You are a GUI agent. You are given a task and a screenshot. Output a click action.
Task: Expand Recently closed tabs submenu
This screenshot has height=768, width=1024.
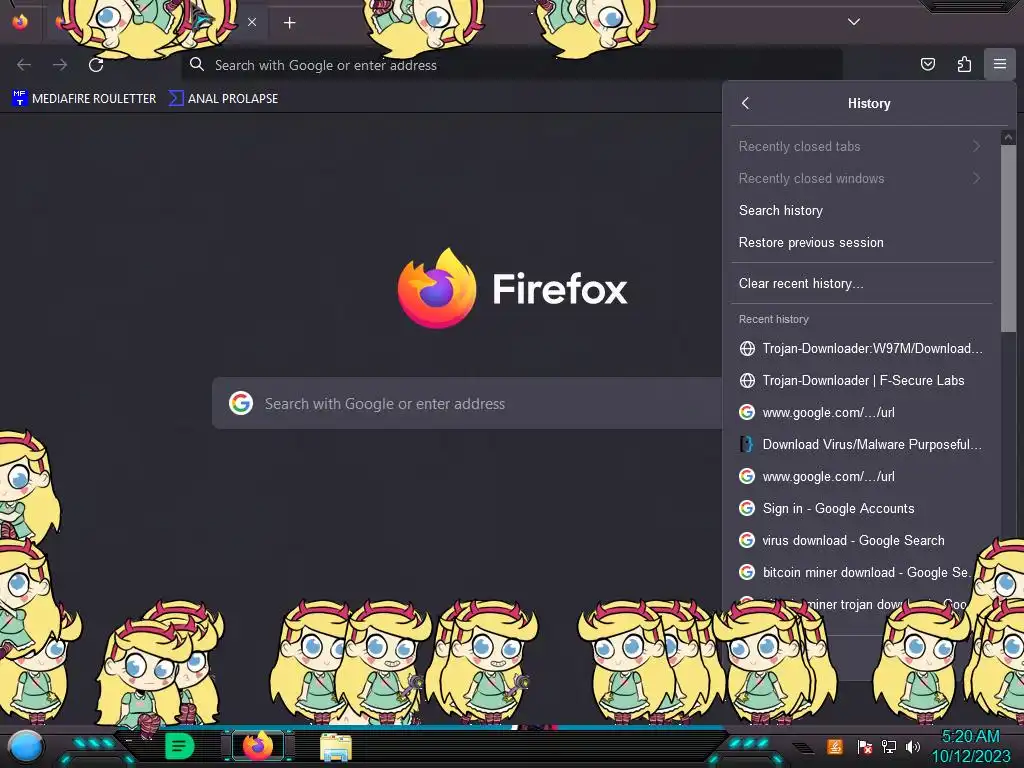coord(861,146)
